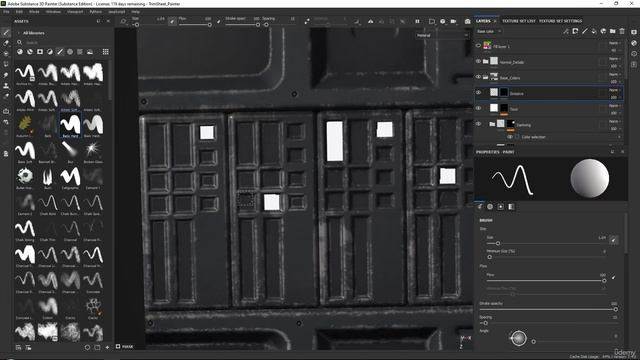Filter assets by materials sphere icon
640x360 pixels.
(x=20, y=52)
